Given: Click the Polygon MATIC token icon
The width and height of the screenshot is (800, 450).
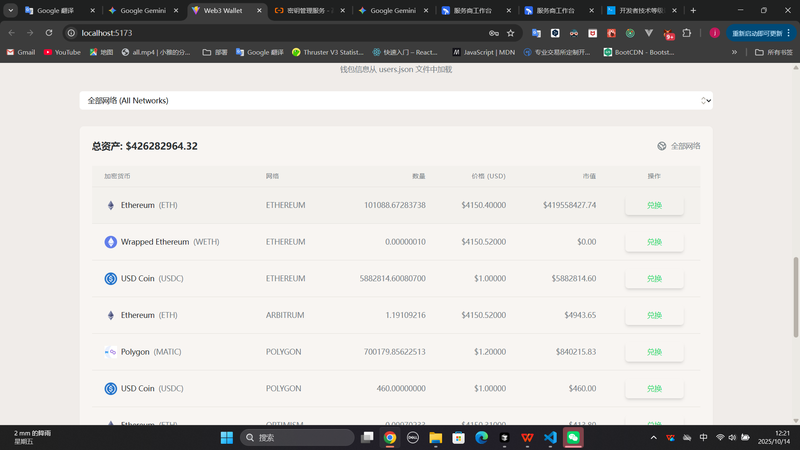Looking at the screenshot, I should click(x=111, y=352).
